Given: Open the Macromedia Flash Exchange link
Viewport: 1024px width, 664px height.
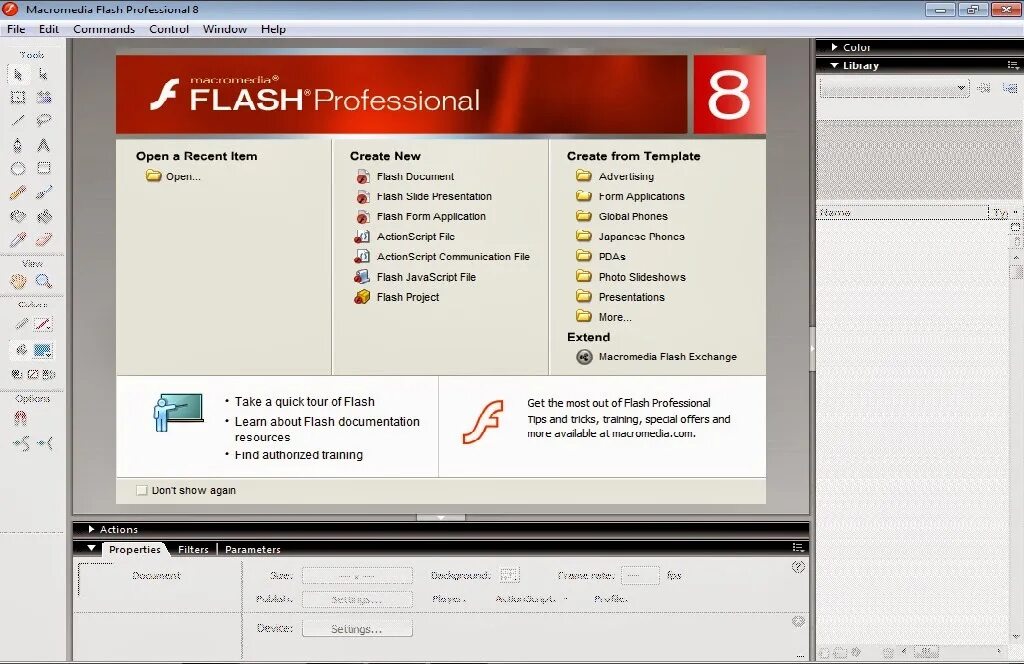Looking at the screenshot, I should click(x=657, y=356).
